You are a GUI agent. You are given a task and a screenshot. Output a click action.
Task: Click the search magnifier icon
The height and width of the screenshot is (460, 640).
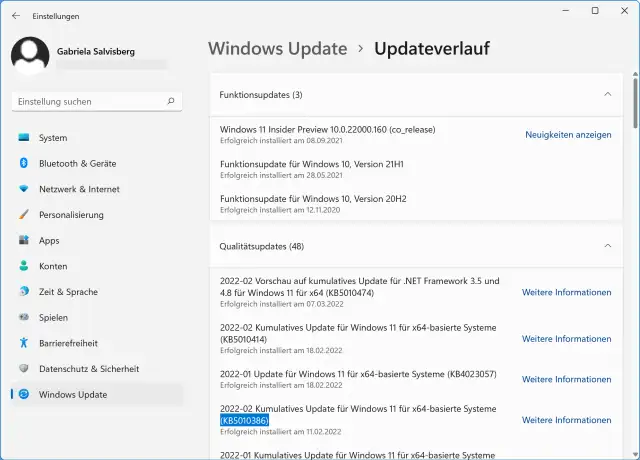171,101
